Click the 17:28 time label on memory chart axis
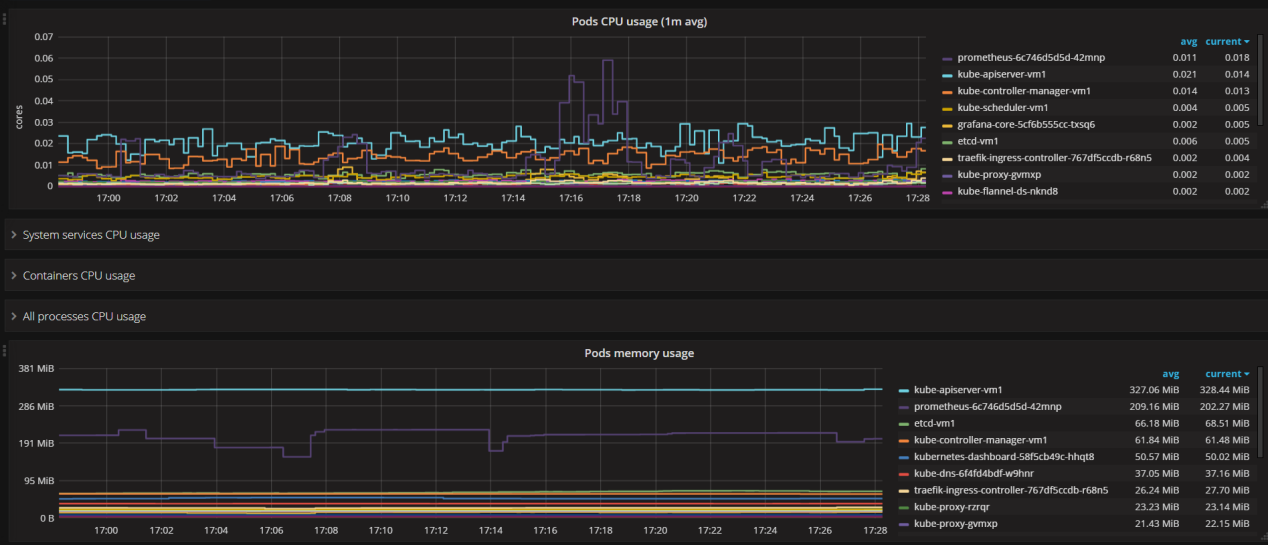This screenshot has width=1268, height=545. pos(876,530)
